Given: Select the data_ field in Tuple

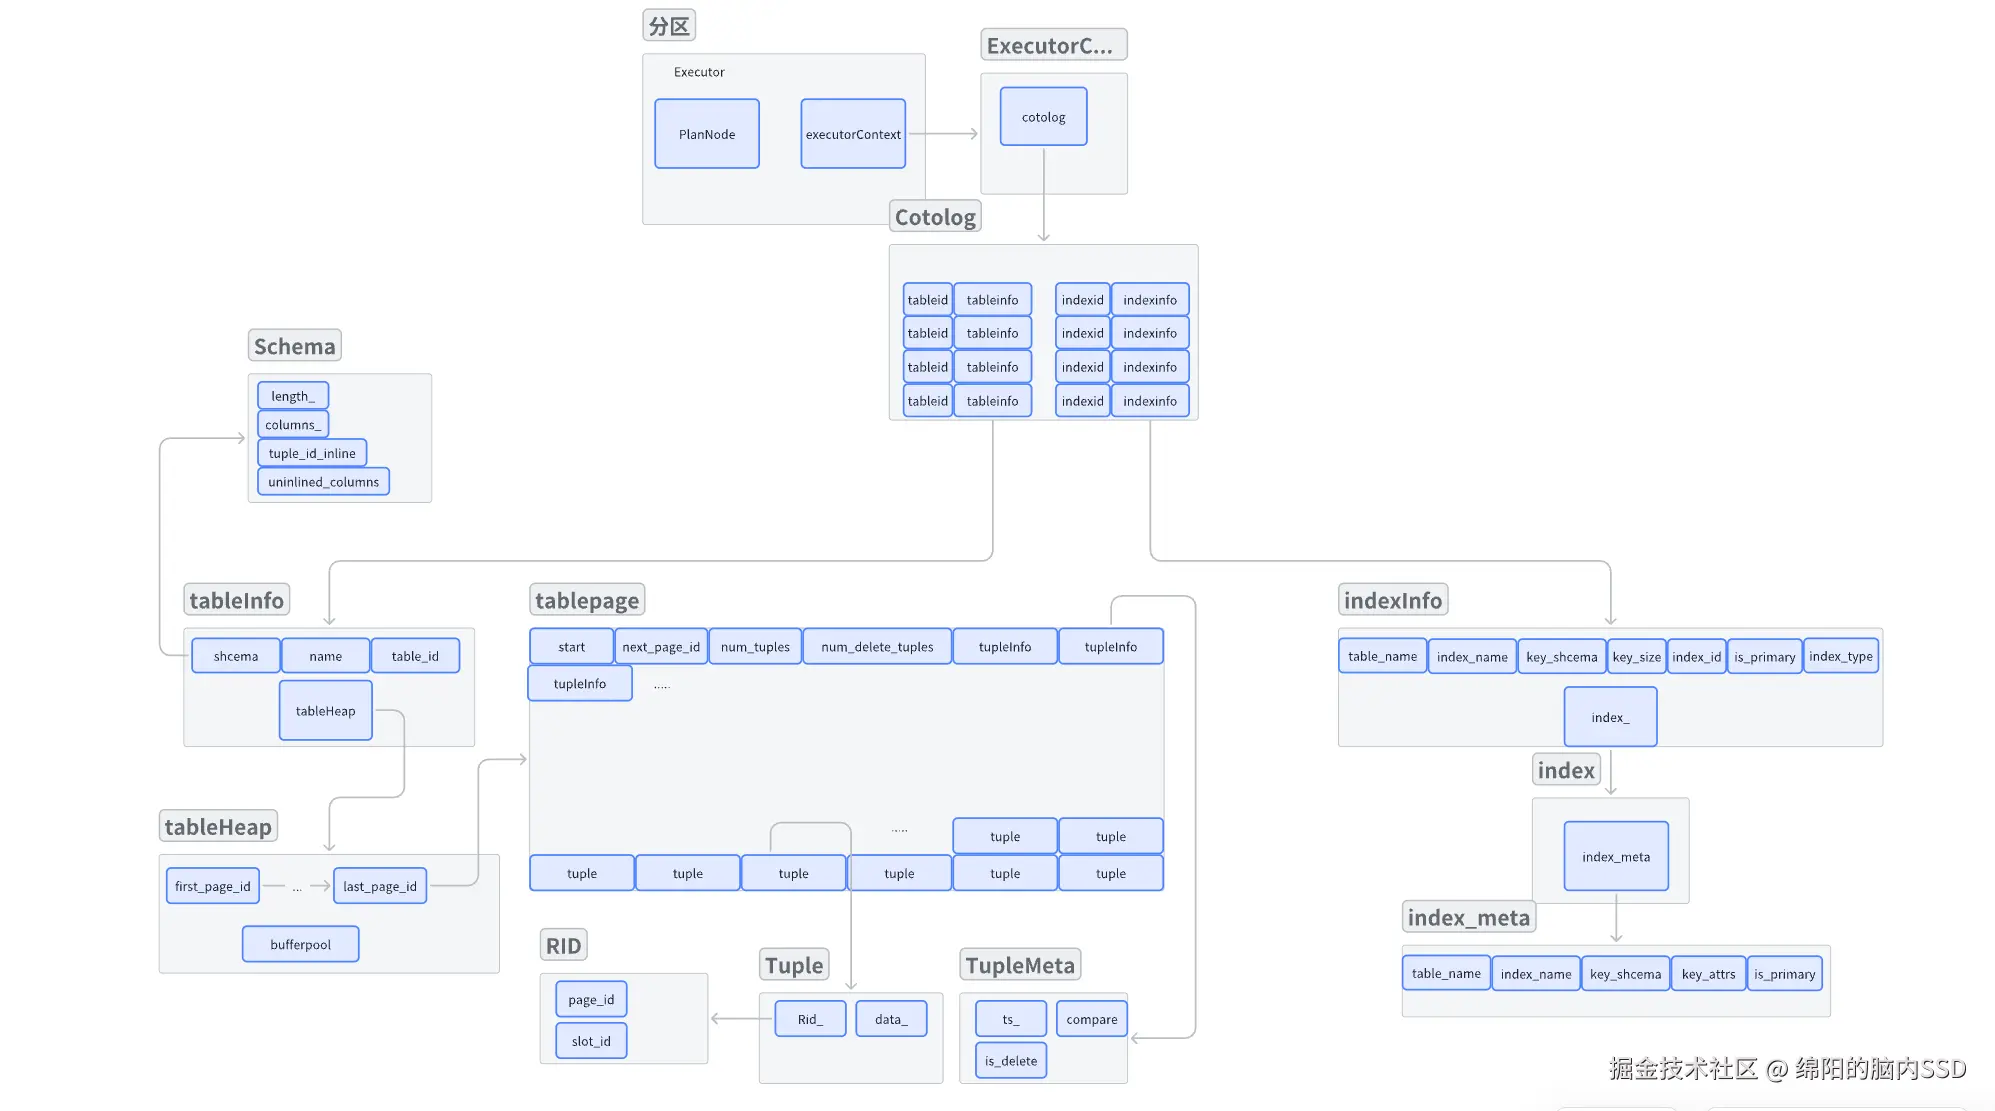Looking at the screenshot, I should click(x=890, y=1019).
